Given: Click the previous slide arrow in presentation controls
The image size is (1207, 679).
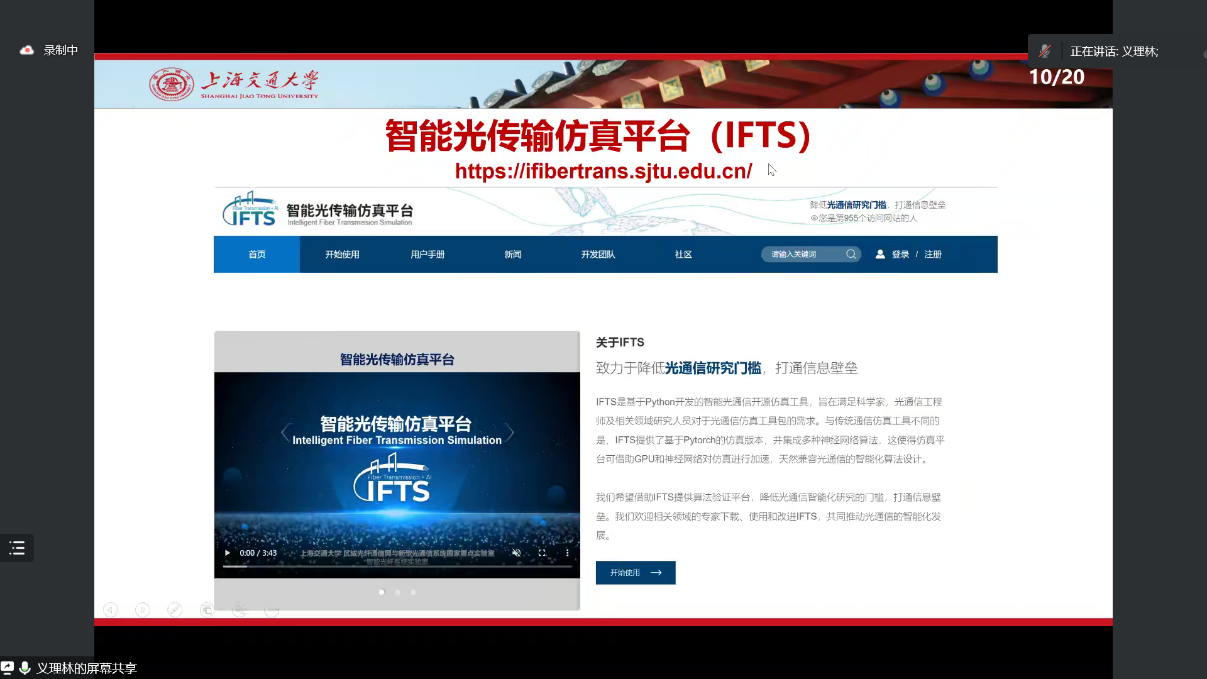Looking at the screenshot, I should tap(110, 609).
